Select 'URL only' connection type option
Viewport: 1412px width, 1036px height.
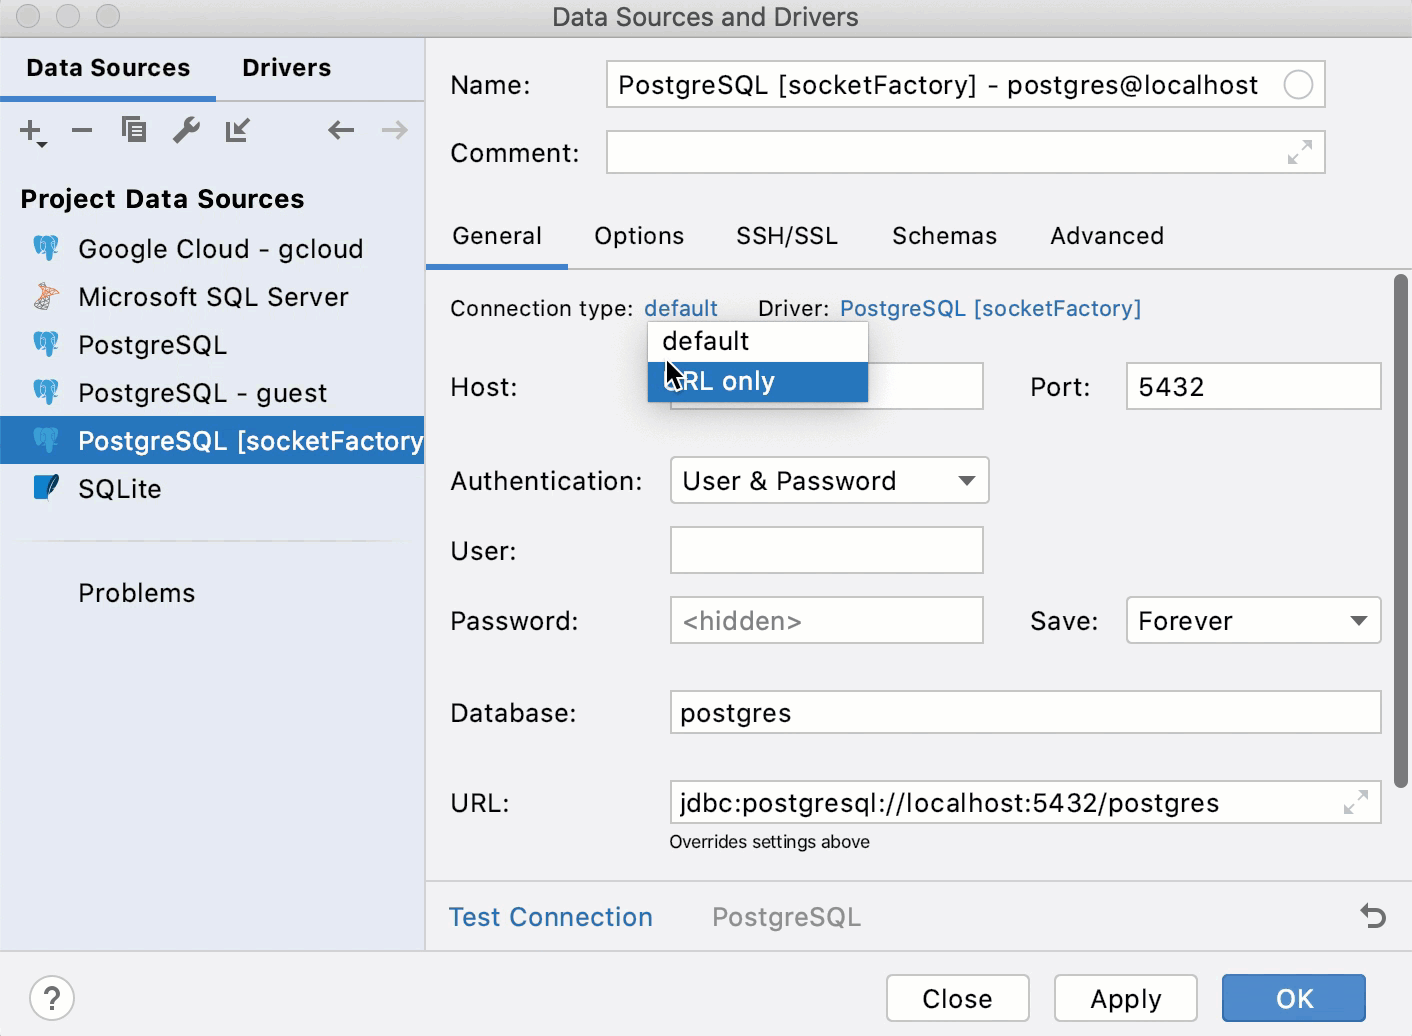757,382
